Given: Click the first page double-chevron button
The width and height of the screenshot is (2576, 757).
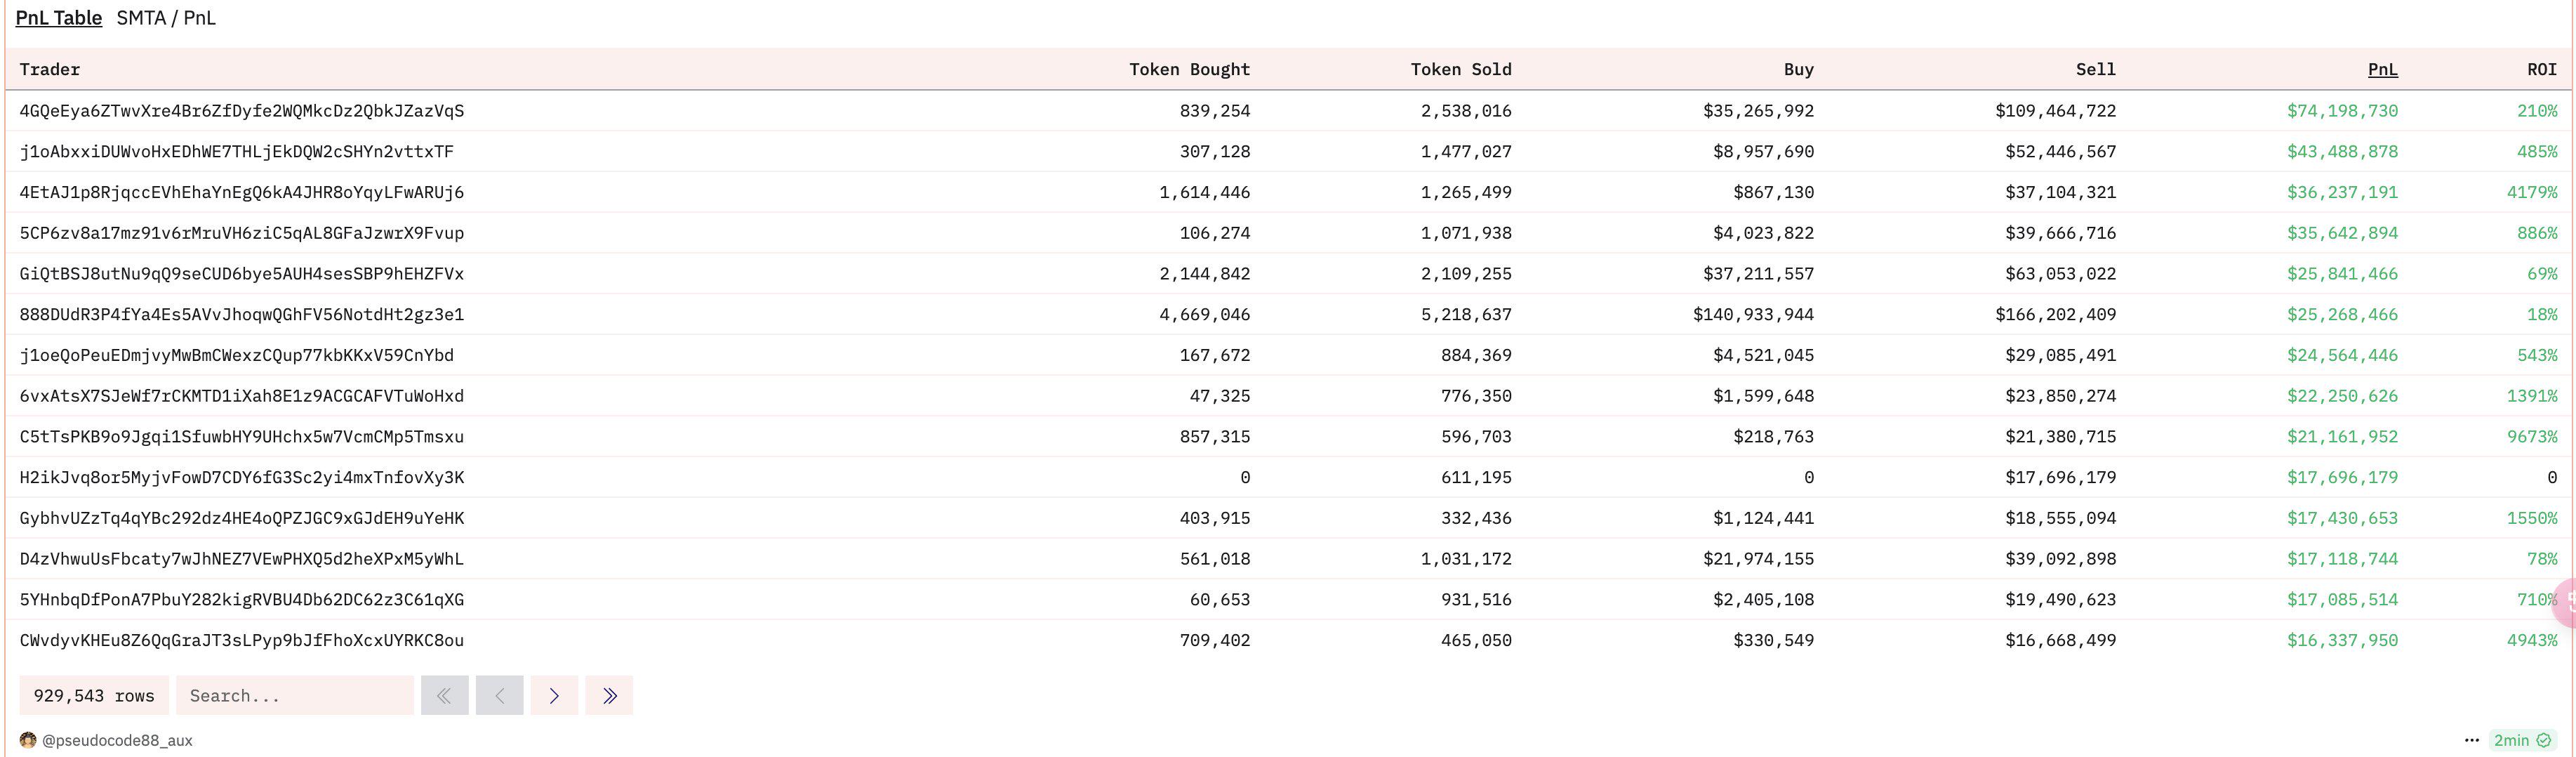Looking at the screenshot, I should pyautogui.click(x=444, y=695).
